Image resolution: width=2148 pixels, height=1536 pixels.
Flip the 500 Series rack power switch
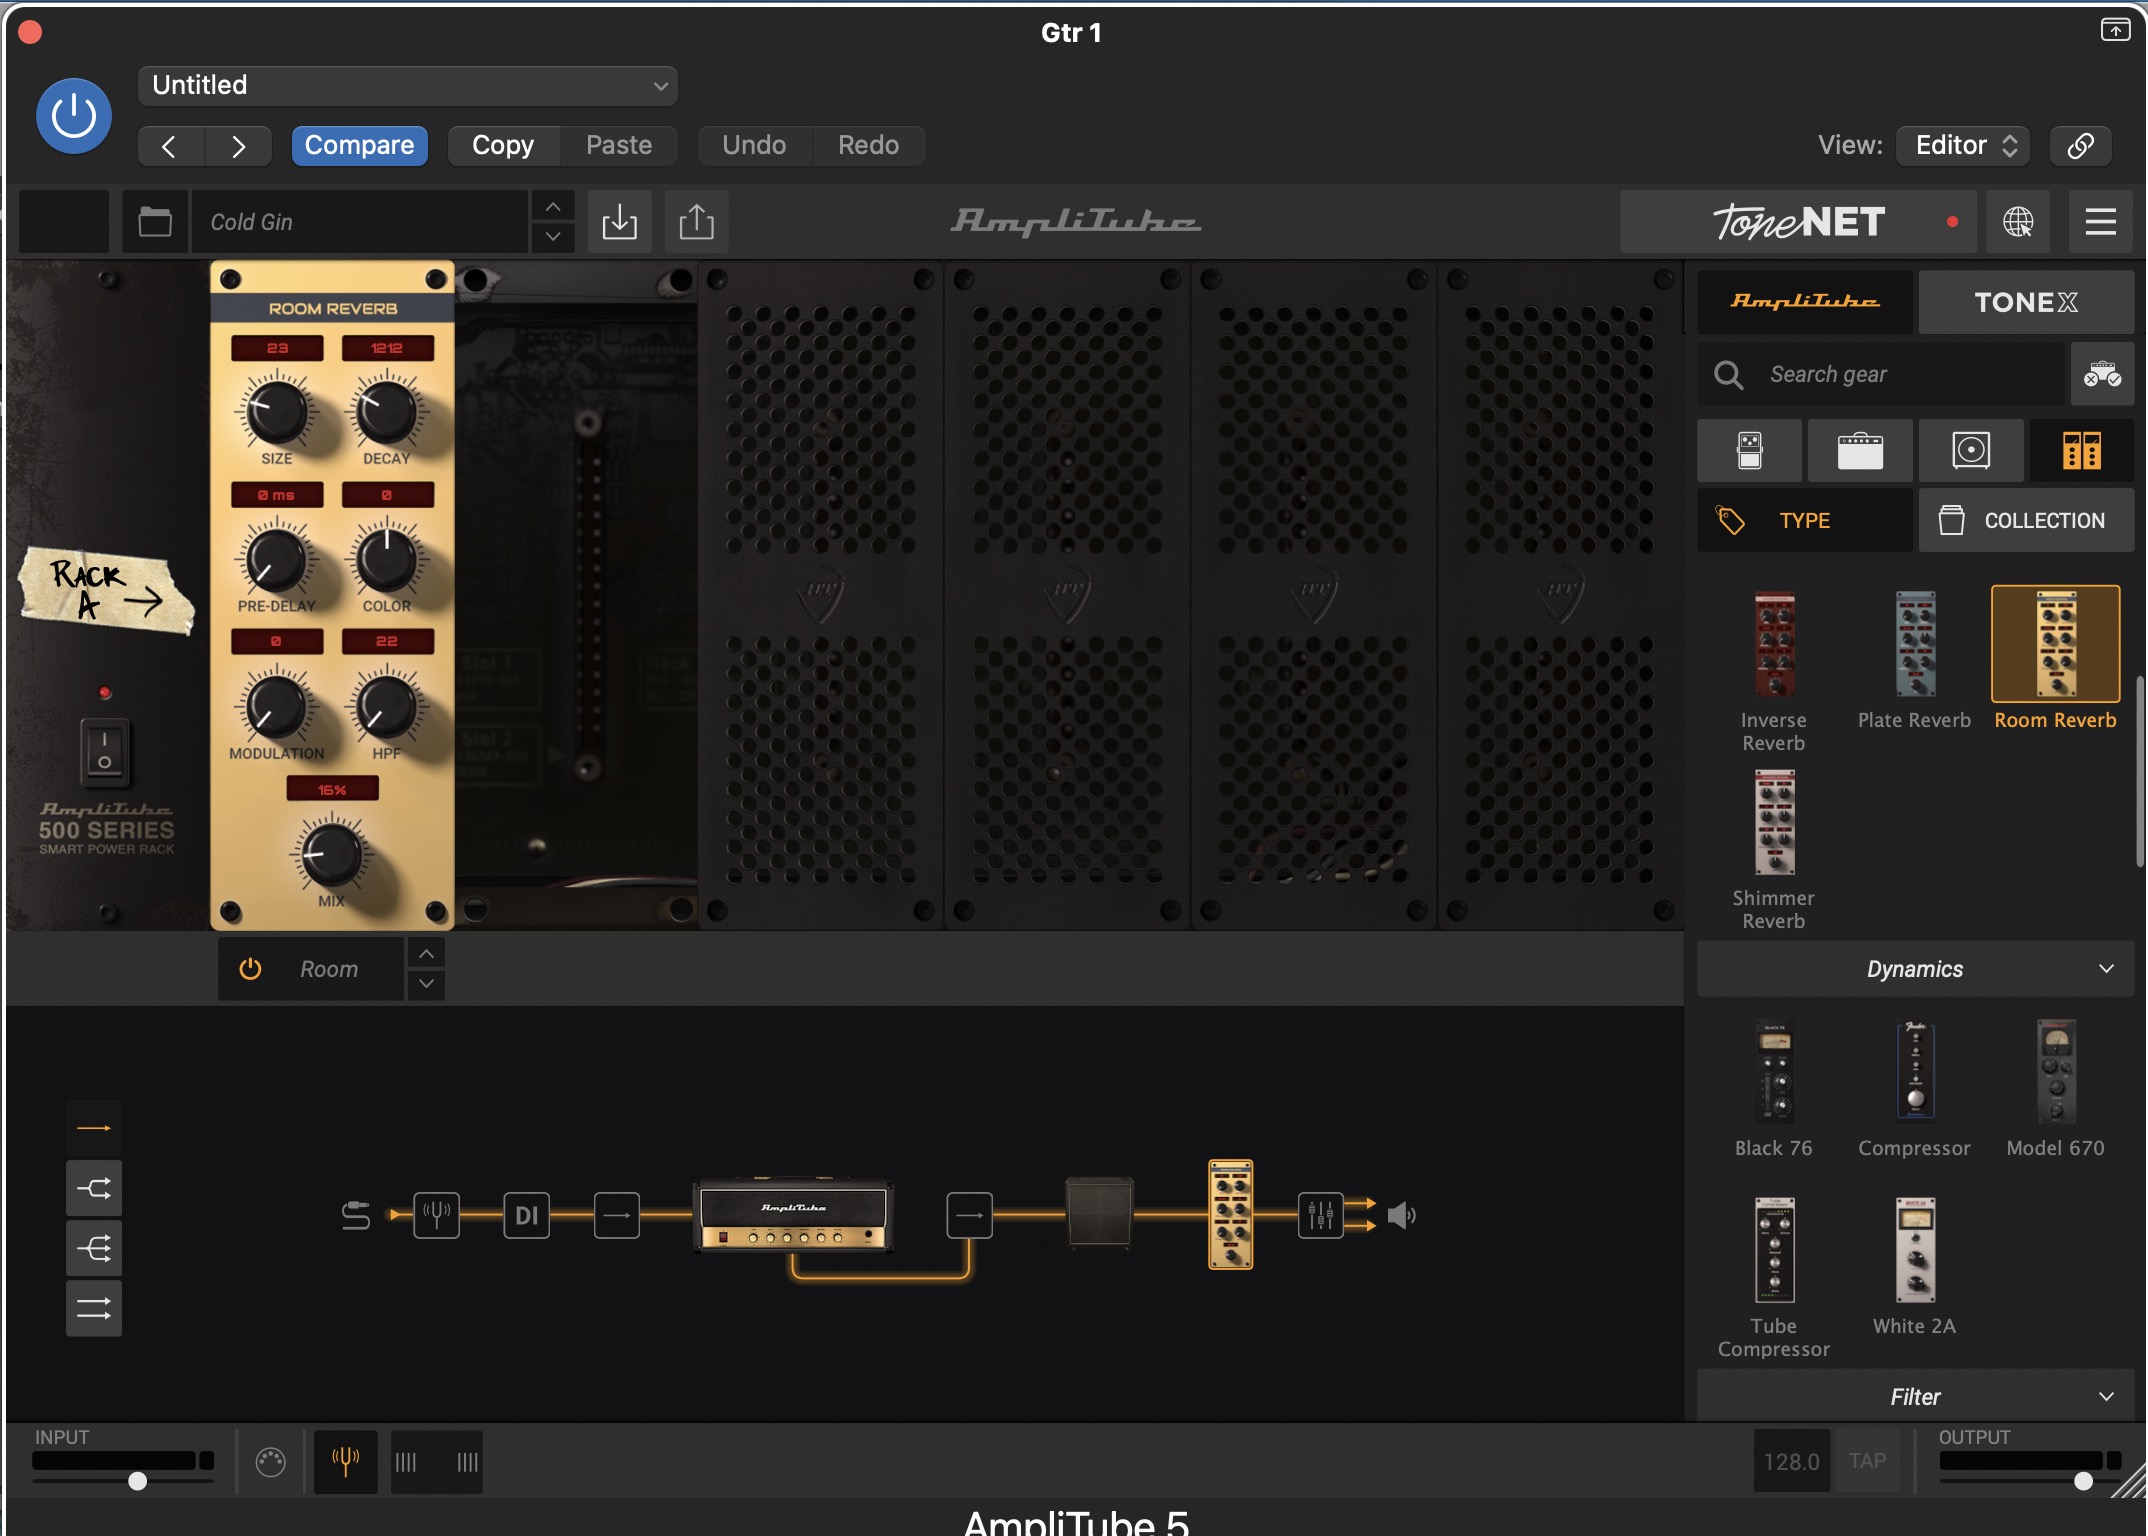pyautogui.click(x=104, y=750)
